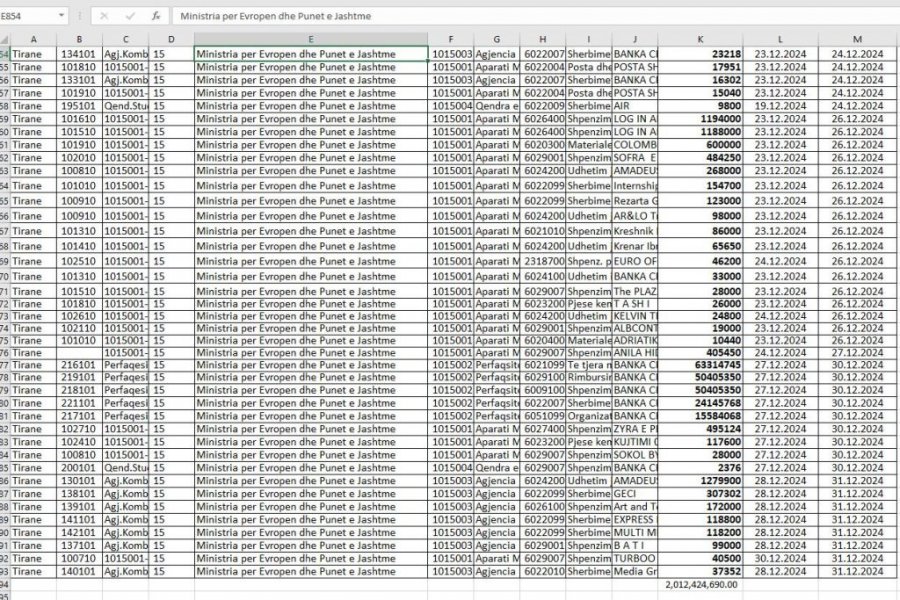Image resolution: width=900 pixels, height=600 pixels.
Task: Click the Insert Function fx icon
Action: point(155,17)
